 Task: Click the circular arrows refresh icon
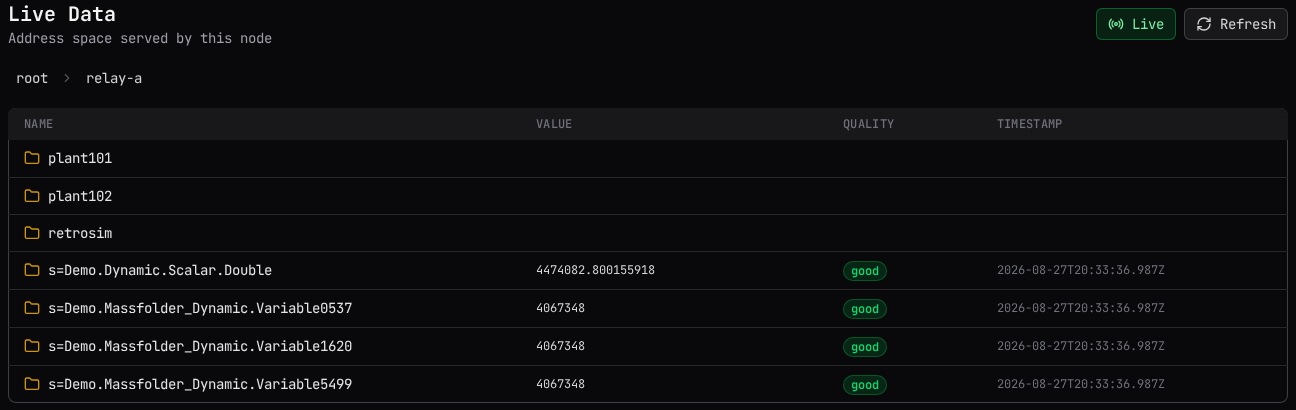pos(1204,24)
